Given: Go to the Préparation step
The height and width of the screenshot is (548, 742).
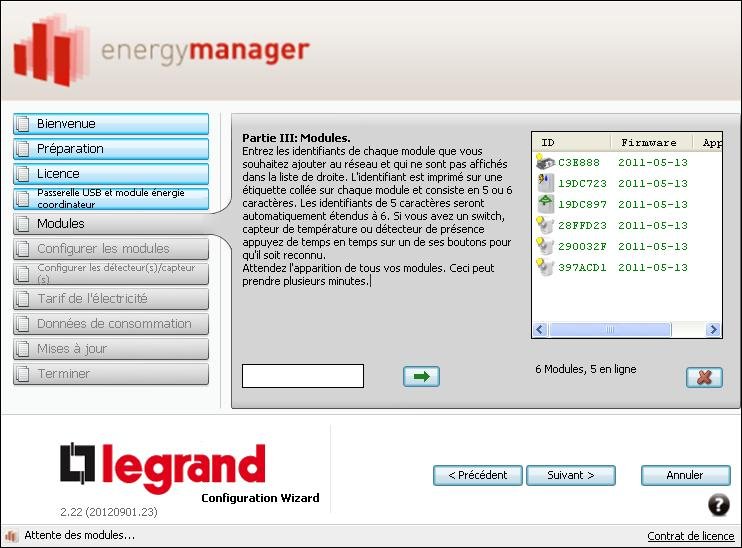Looking at the screenshot, I should pos(111,149).
